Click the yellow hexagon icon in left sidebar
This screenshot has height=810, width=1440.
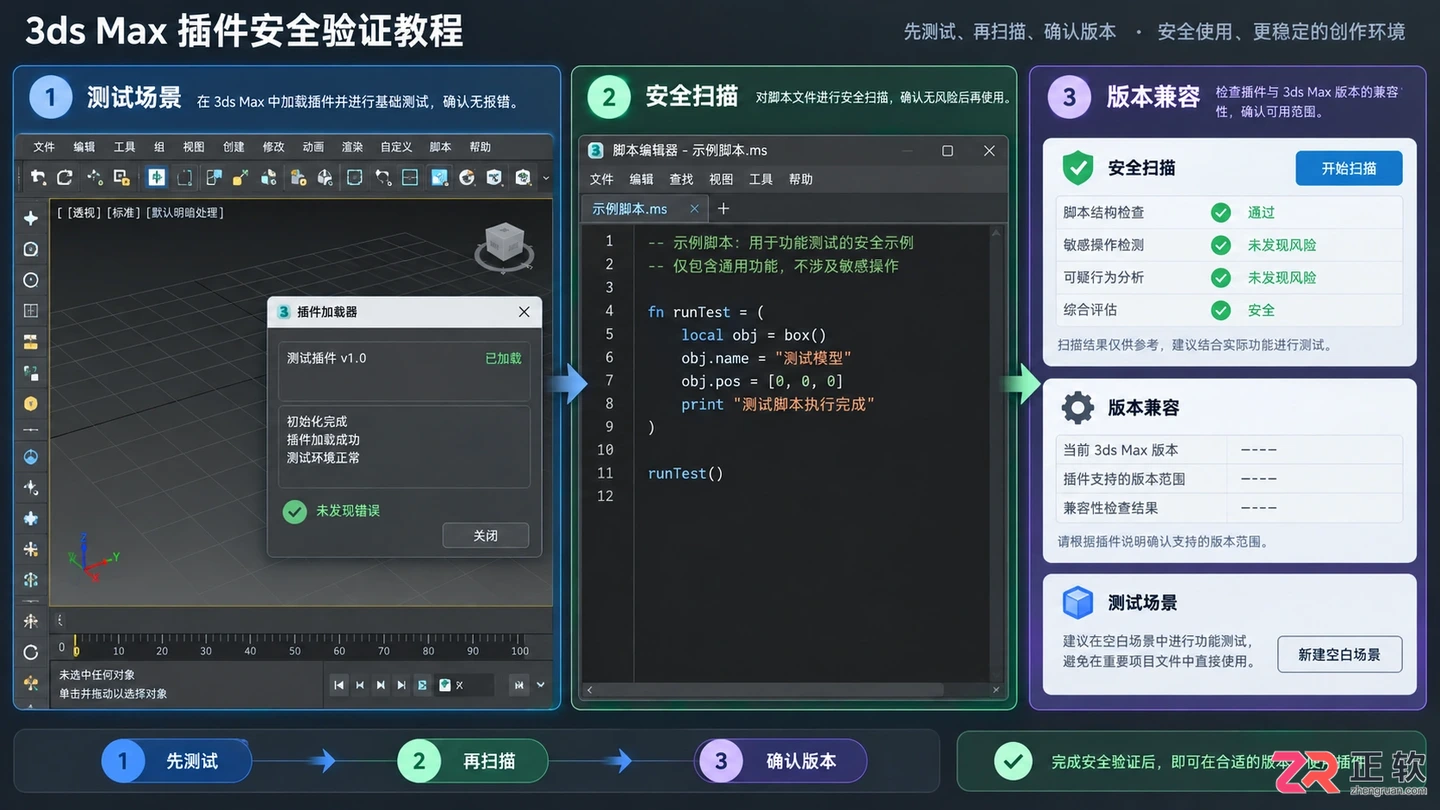pyautogui.click(x=31, y=404)
